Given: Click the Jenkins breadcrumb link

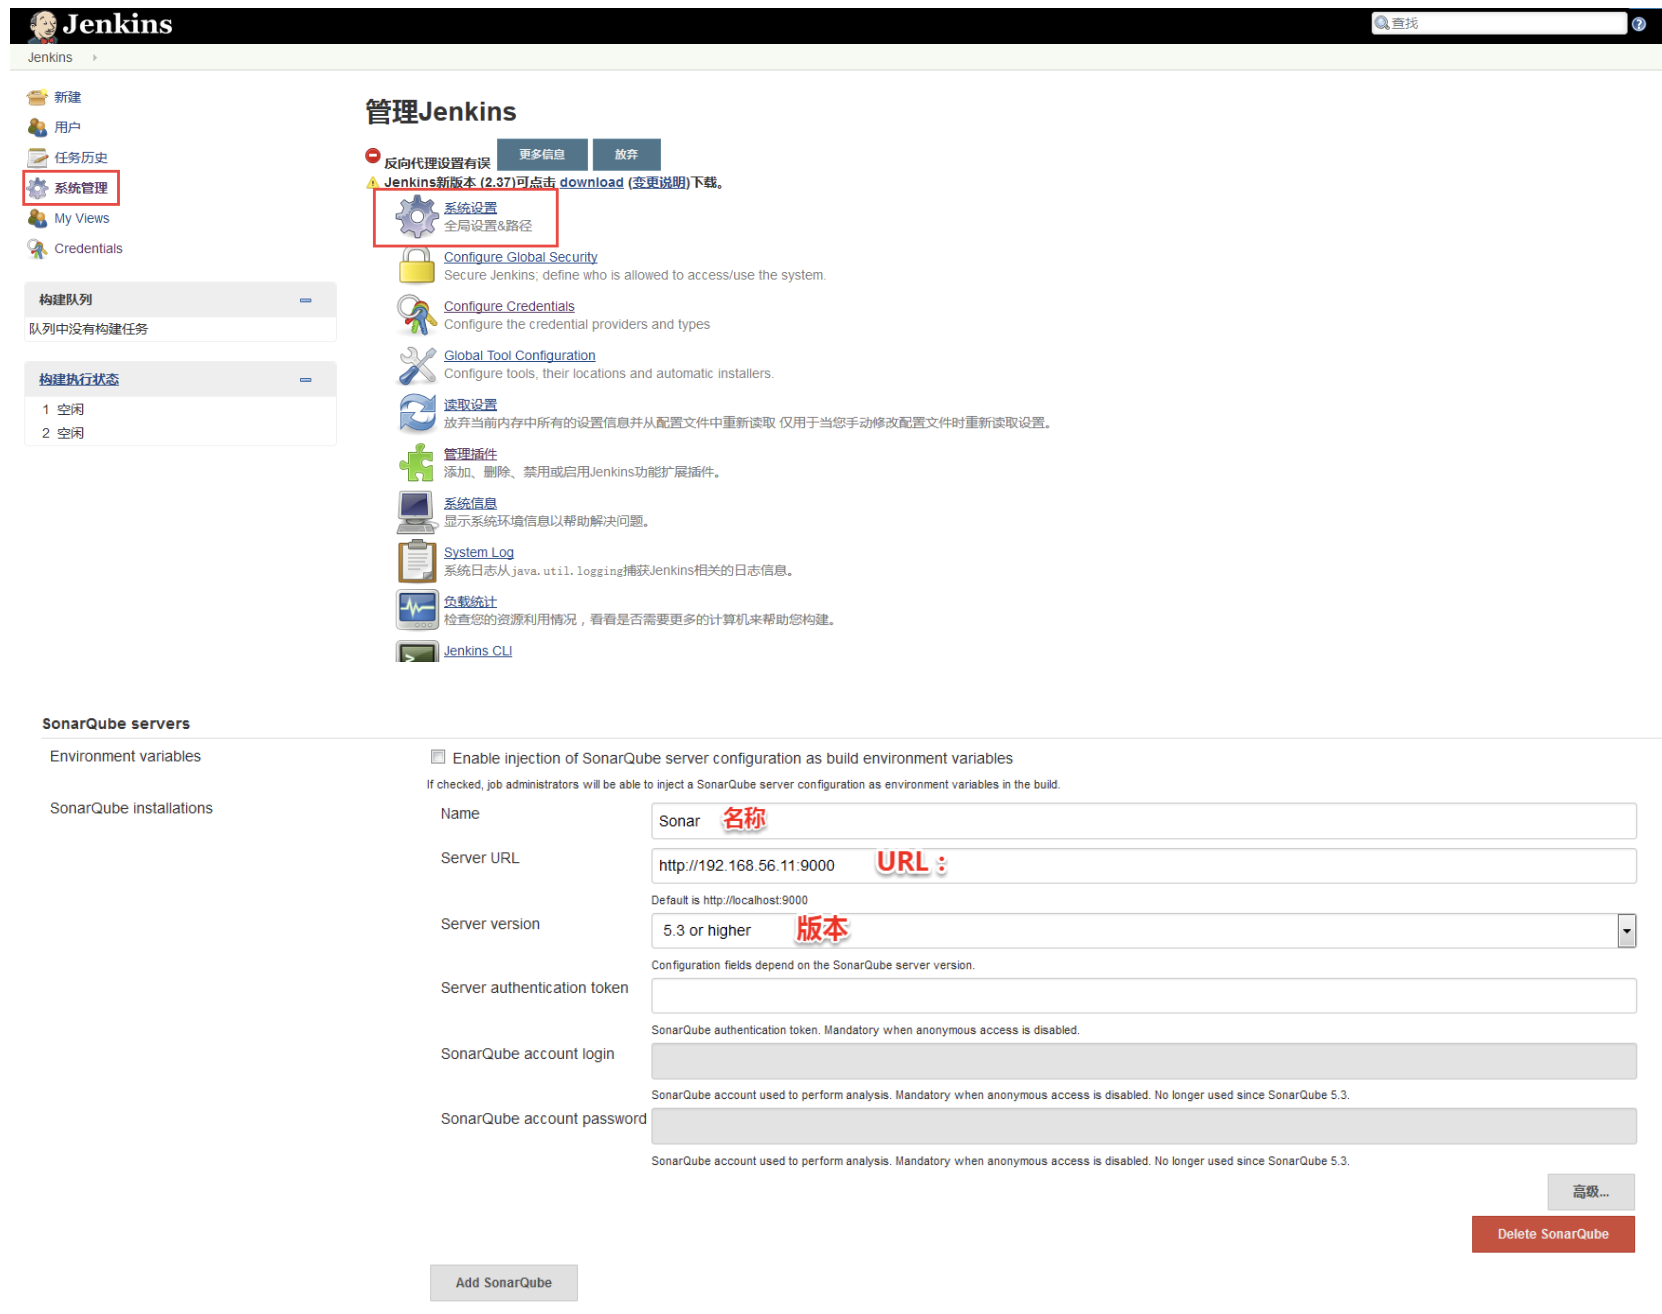Looking at the screenshot, I should (x=50, y=57).
